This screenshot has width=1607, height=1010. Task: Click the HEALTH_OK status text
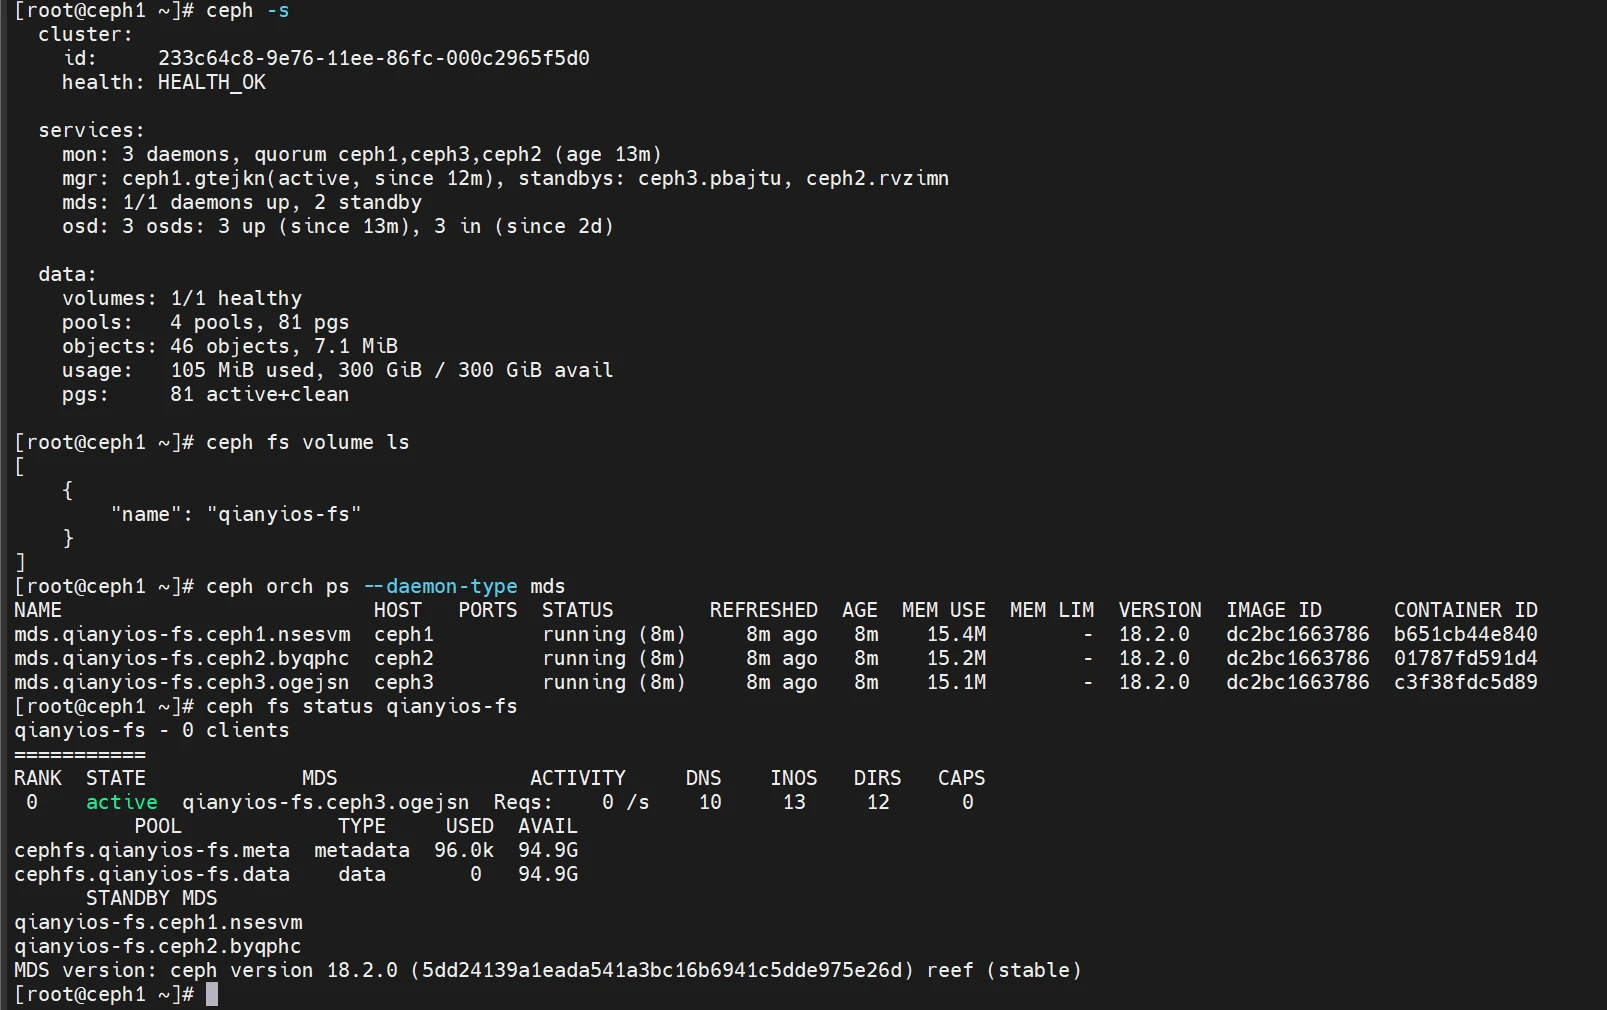(x=211, y=82)
